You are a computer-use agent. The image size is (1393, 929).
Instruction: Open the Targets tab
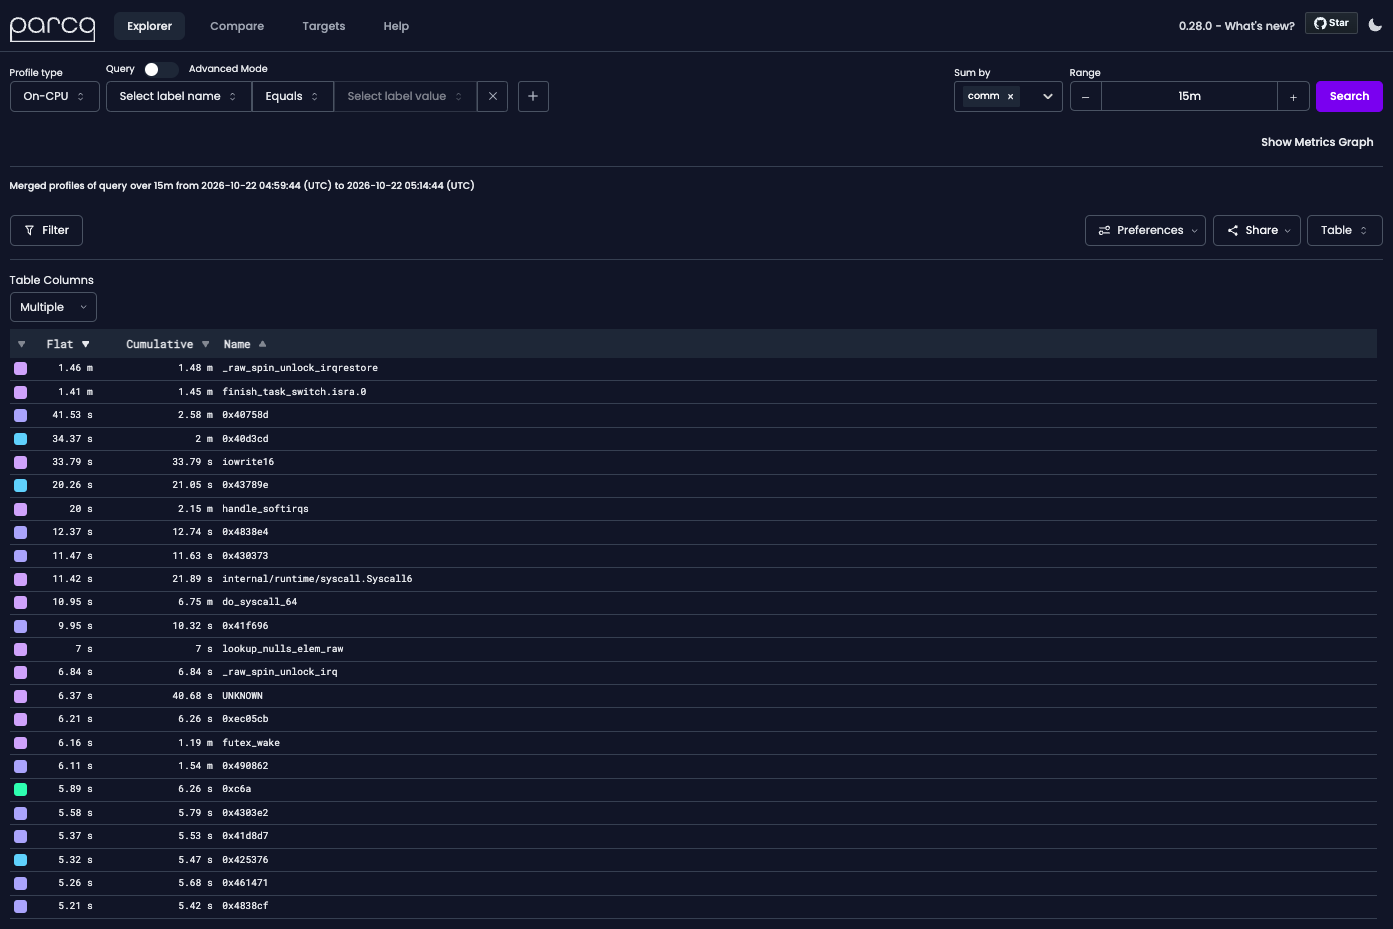pyautogui.click(x=324, y=26)
